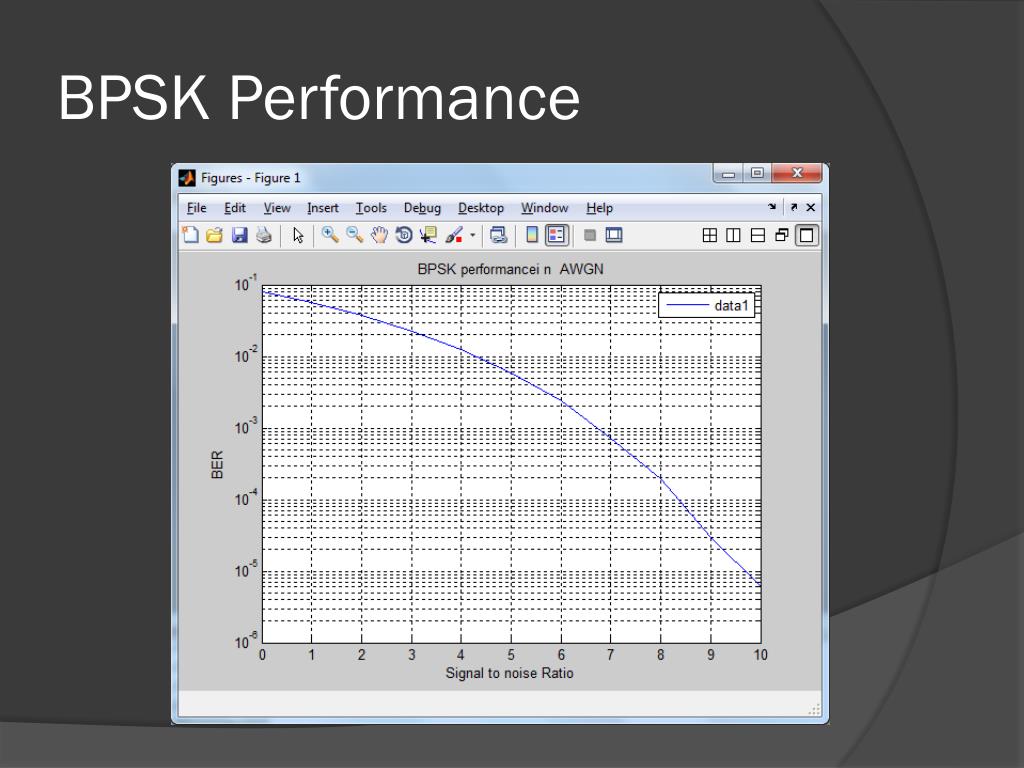The image size is (1024, 768).
Task: Enable the Rotate 3D tool
Action: [404, 234]
